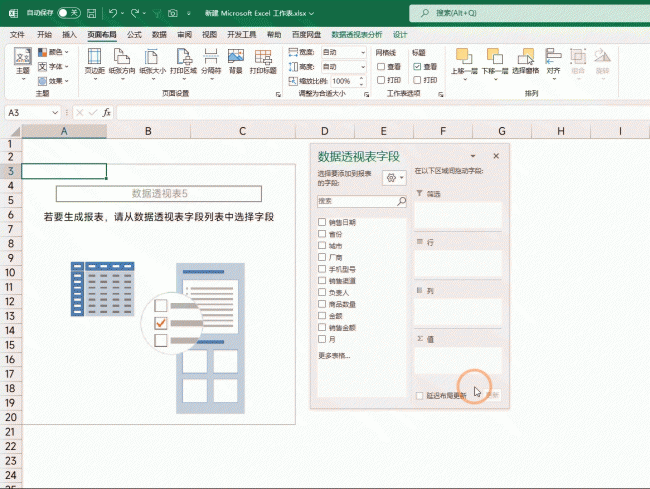Open 页面设置 dialog launcher
Viewport: 650px width, 489px height.
(278, 94)
